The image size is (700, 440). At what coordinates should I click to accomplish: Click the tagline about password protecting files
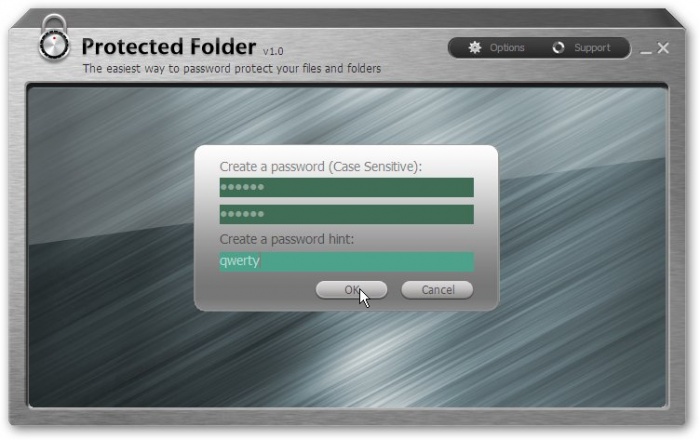tap(232, 69)
